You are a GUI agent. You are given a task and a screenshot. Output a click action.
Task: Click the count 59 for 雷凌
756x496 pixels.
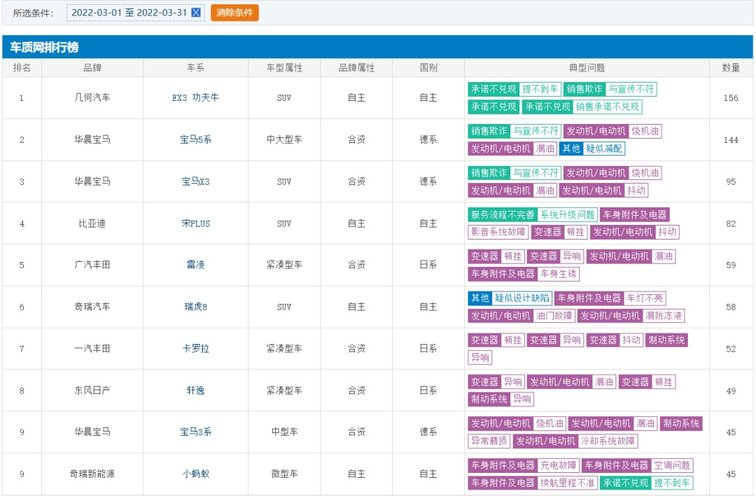730,265
